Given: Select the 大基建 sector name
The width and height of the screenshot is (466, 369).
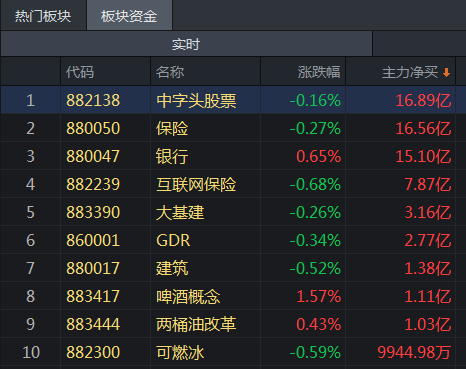Looking at the screenshot, I should pos(180,212).
